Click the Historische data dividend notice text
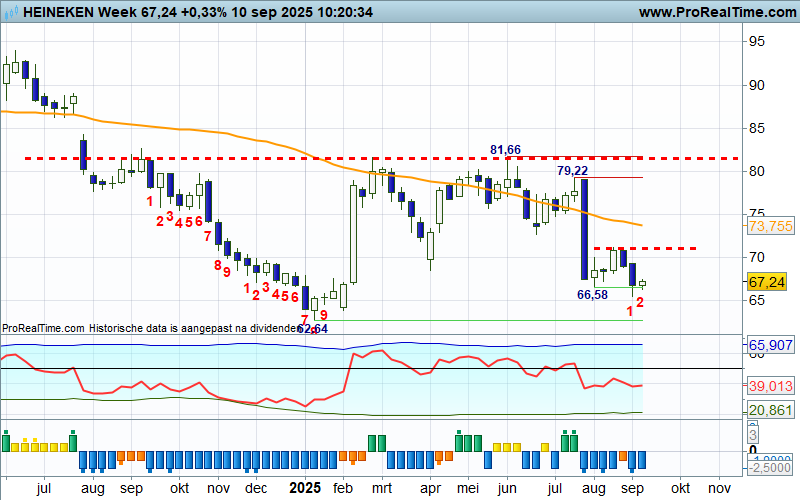 (150, 327)
